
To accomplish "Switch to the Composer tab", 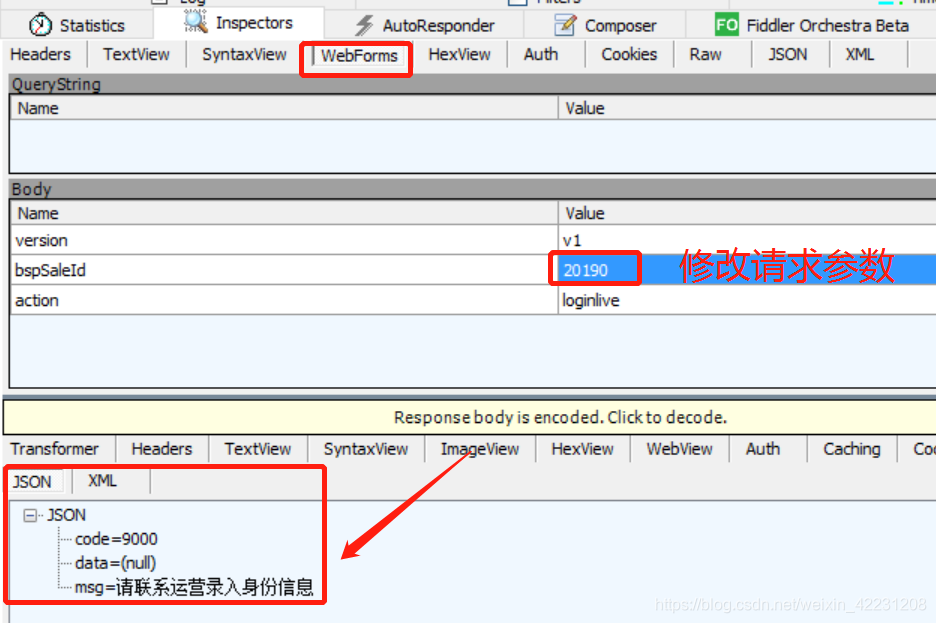I will [605, 25].
